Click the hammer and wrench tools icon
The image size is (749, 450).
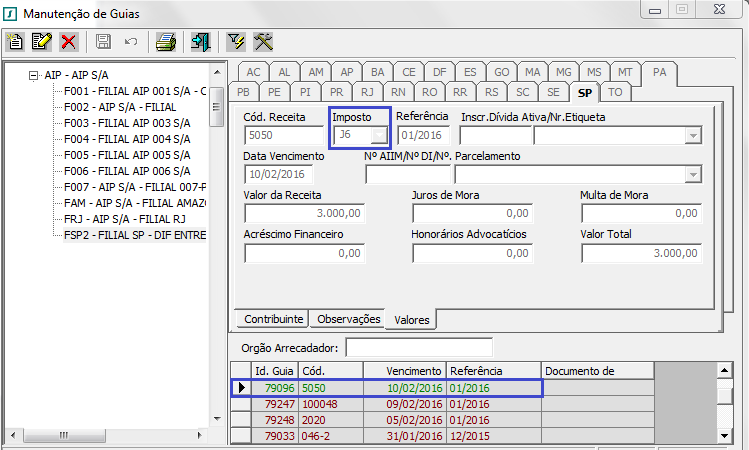point(263,42)
